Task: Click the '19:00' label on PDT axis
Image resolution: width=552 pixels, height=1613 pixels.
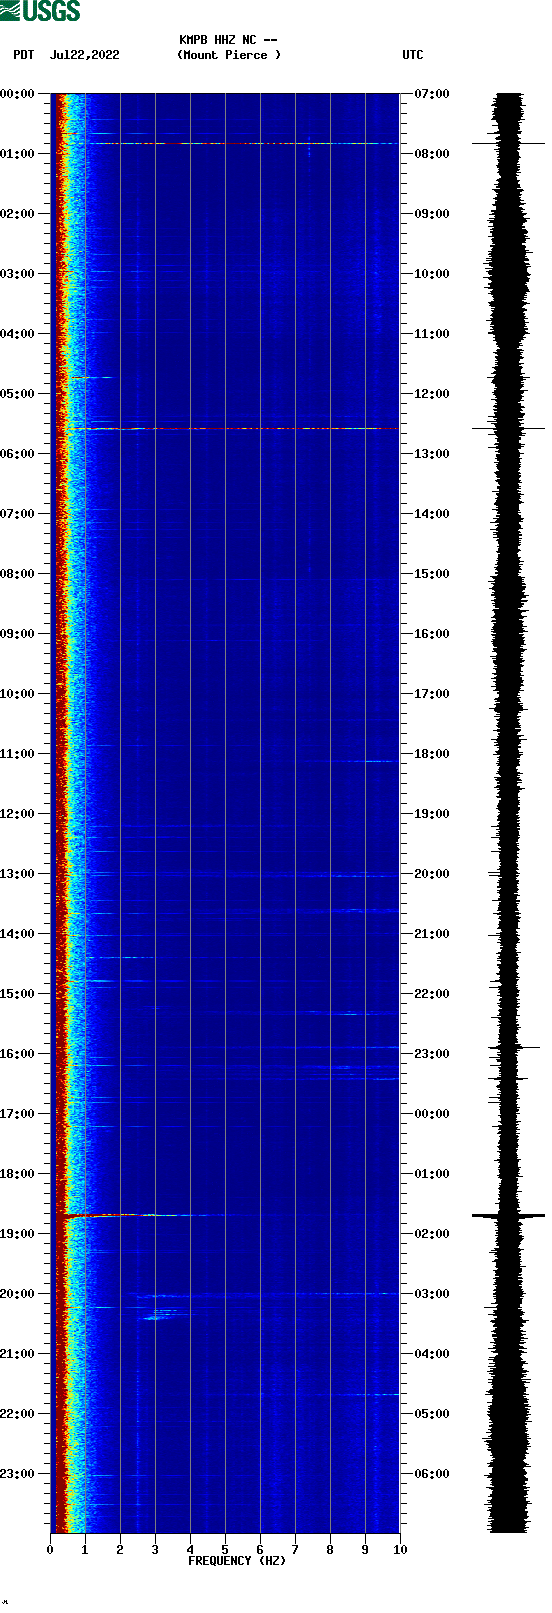Action: click(18, 1234)
